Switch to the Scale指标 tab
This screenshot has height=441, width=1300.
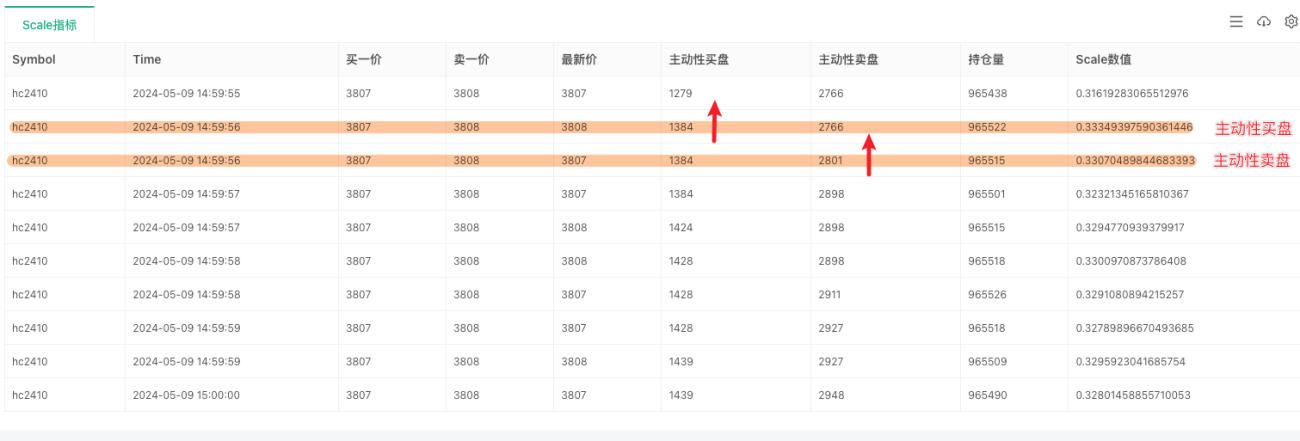point(49,25)
